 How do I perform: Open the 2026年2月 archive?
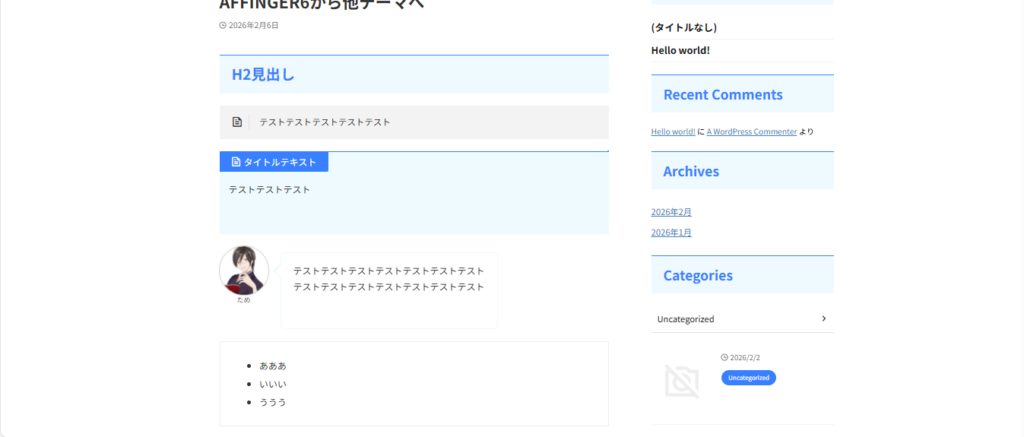pyautogui.click(x=671, y=212)
